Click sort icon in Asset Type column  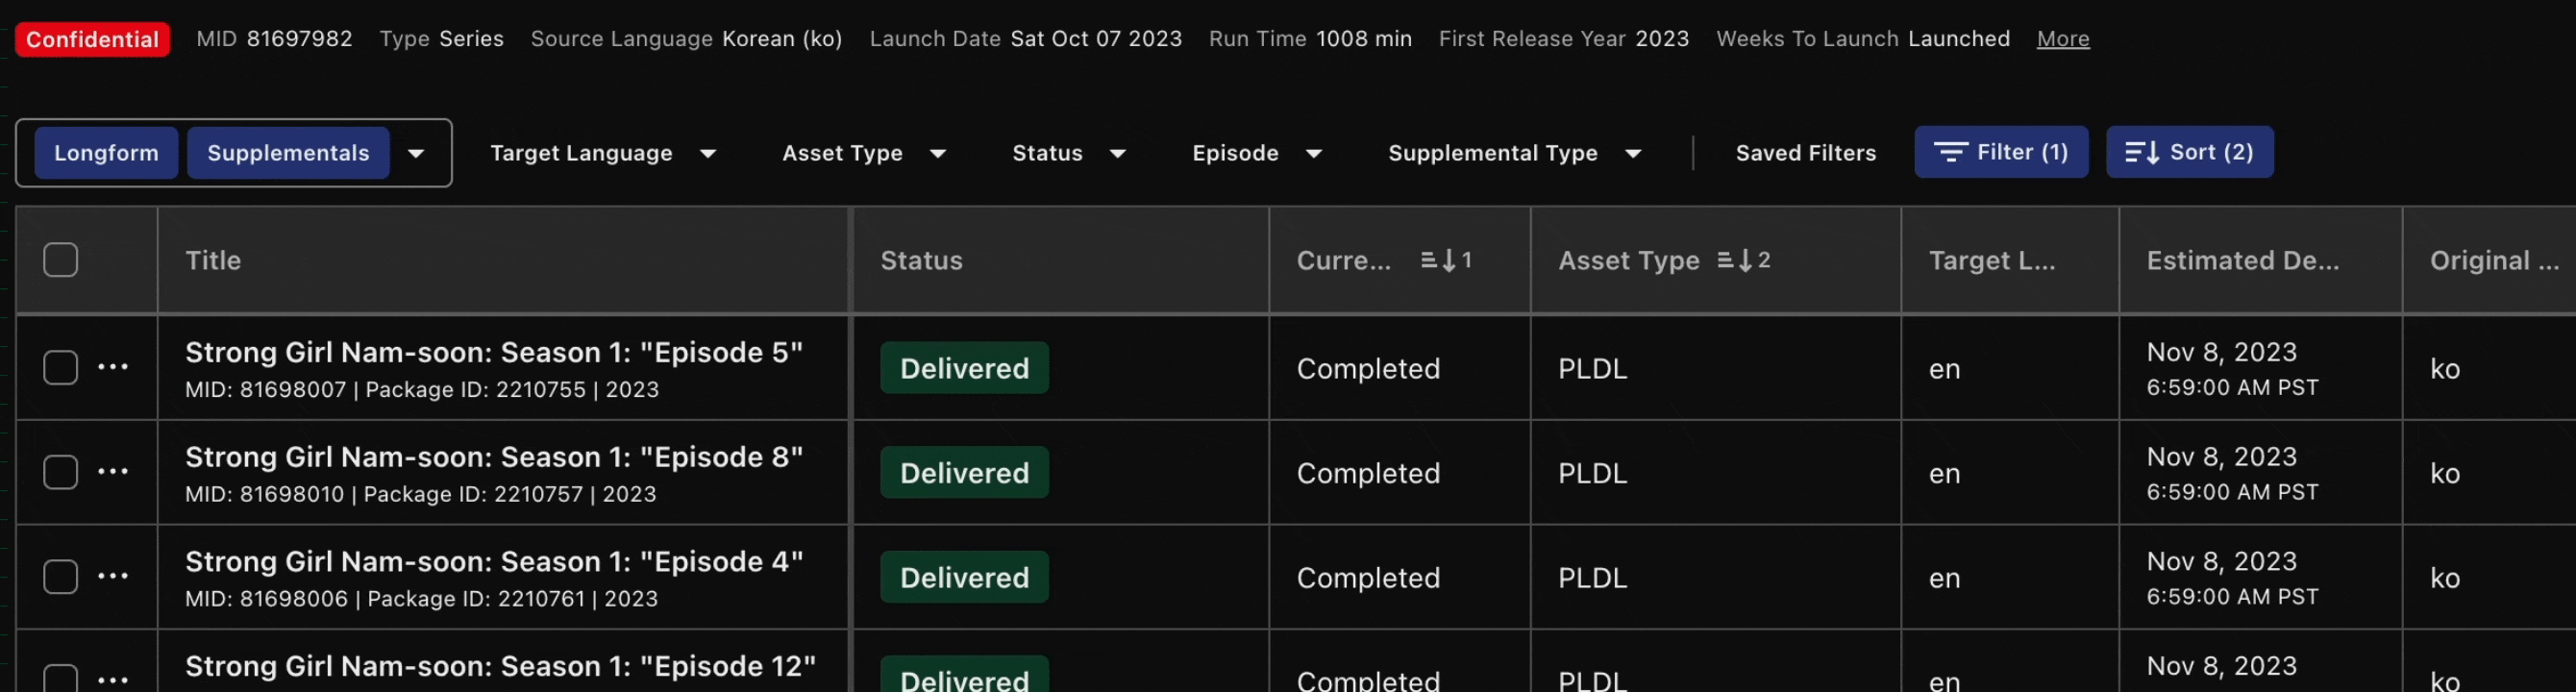(x=1743, y=260)
